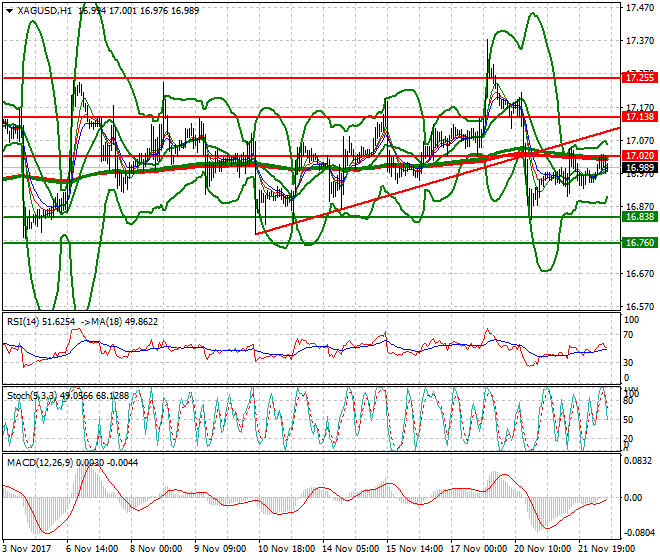This screenshot has width=660, height=560.
Task: Click the RSI(14) 51.6254 indicator label
Action: [41, 322]
